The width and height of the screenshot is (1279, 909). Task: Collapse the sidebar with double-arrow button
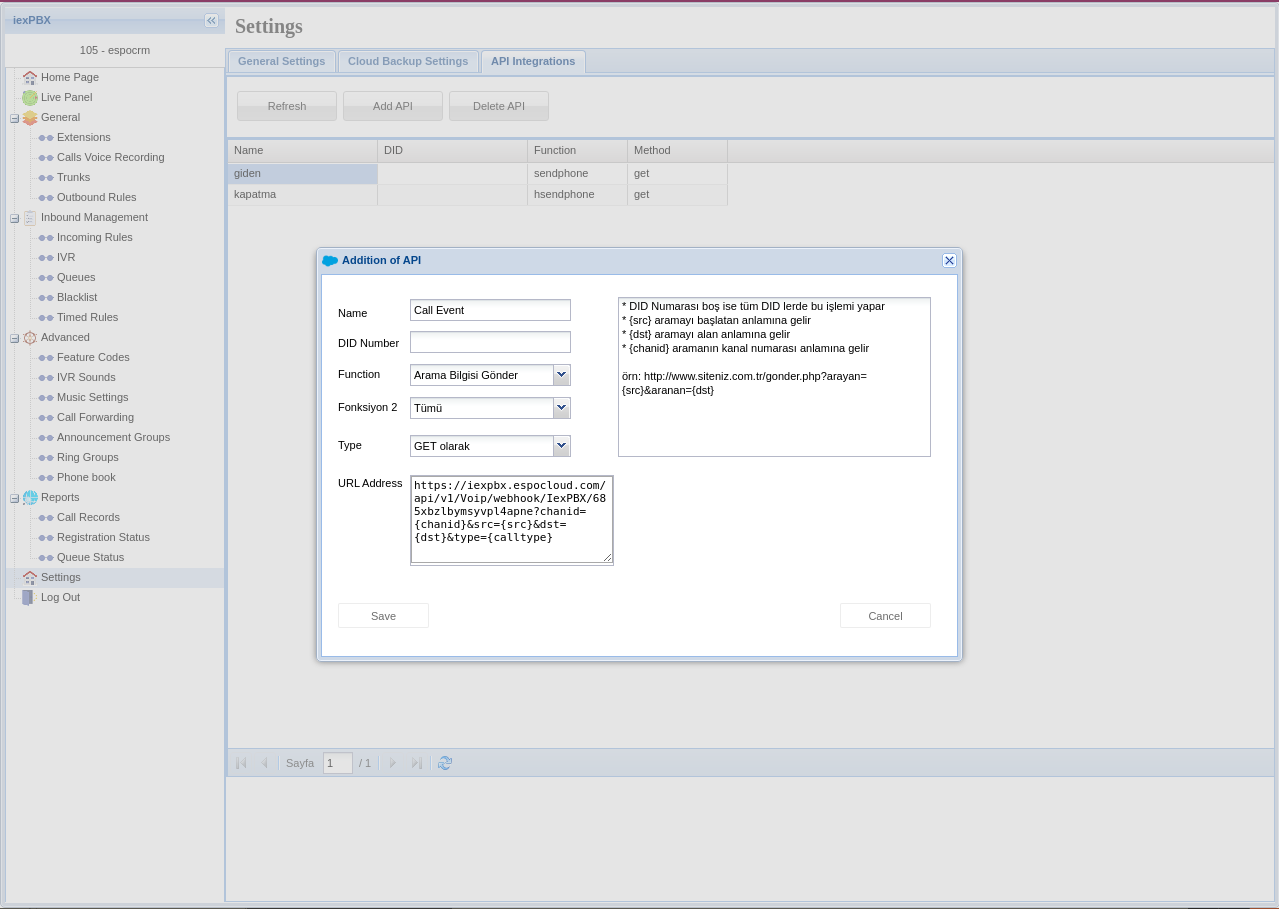[x=211, y=20]
